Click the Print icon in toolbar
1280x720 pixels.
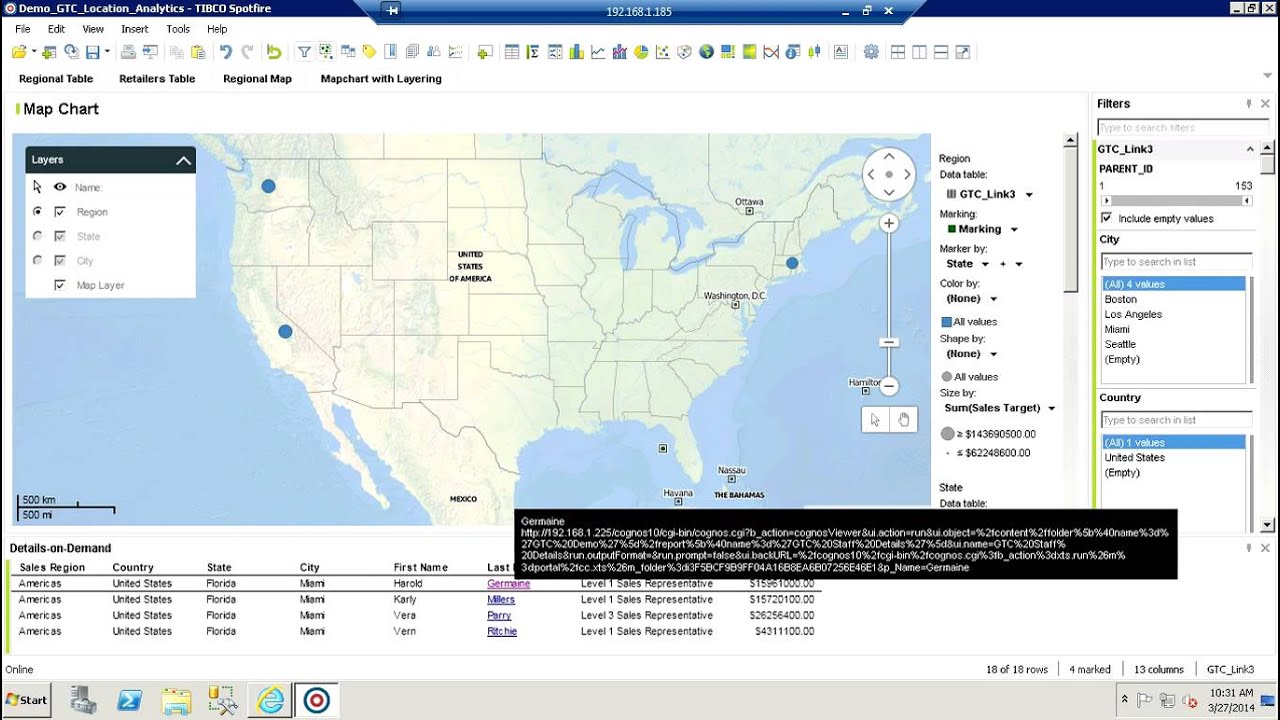coord(128,52)
